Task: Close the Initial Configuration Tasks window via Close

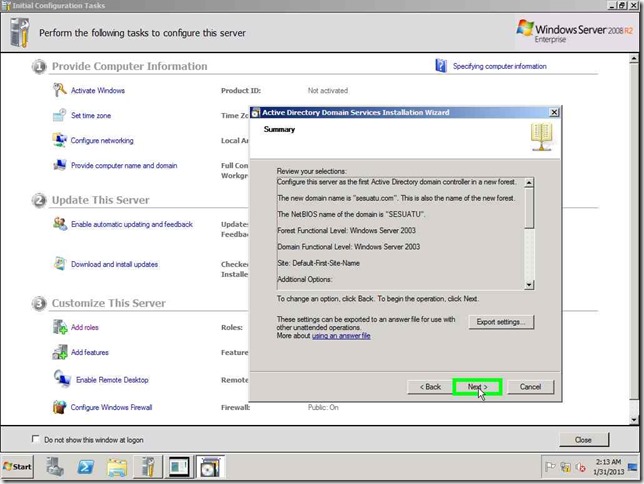Action: tap(583, 440)
